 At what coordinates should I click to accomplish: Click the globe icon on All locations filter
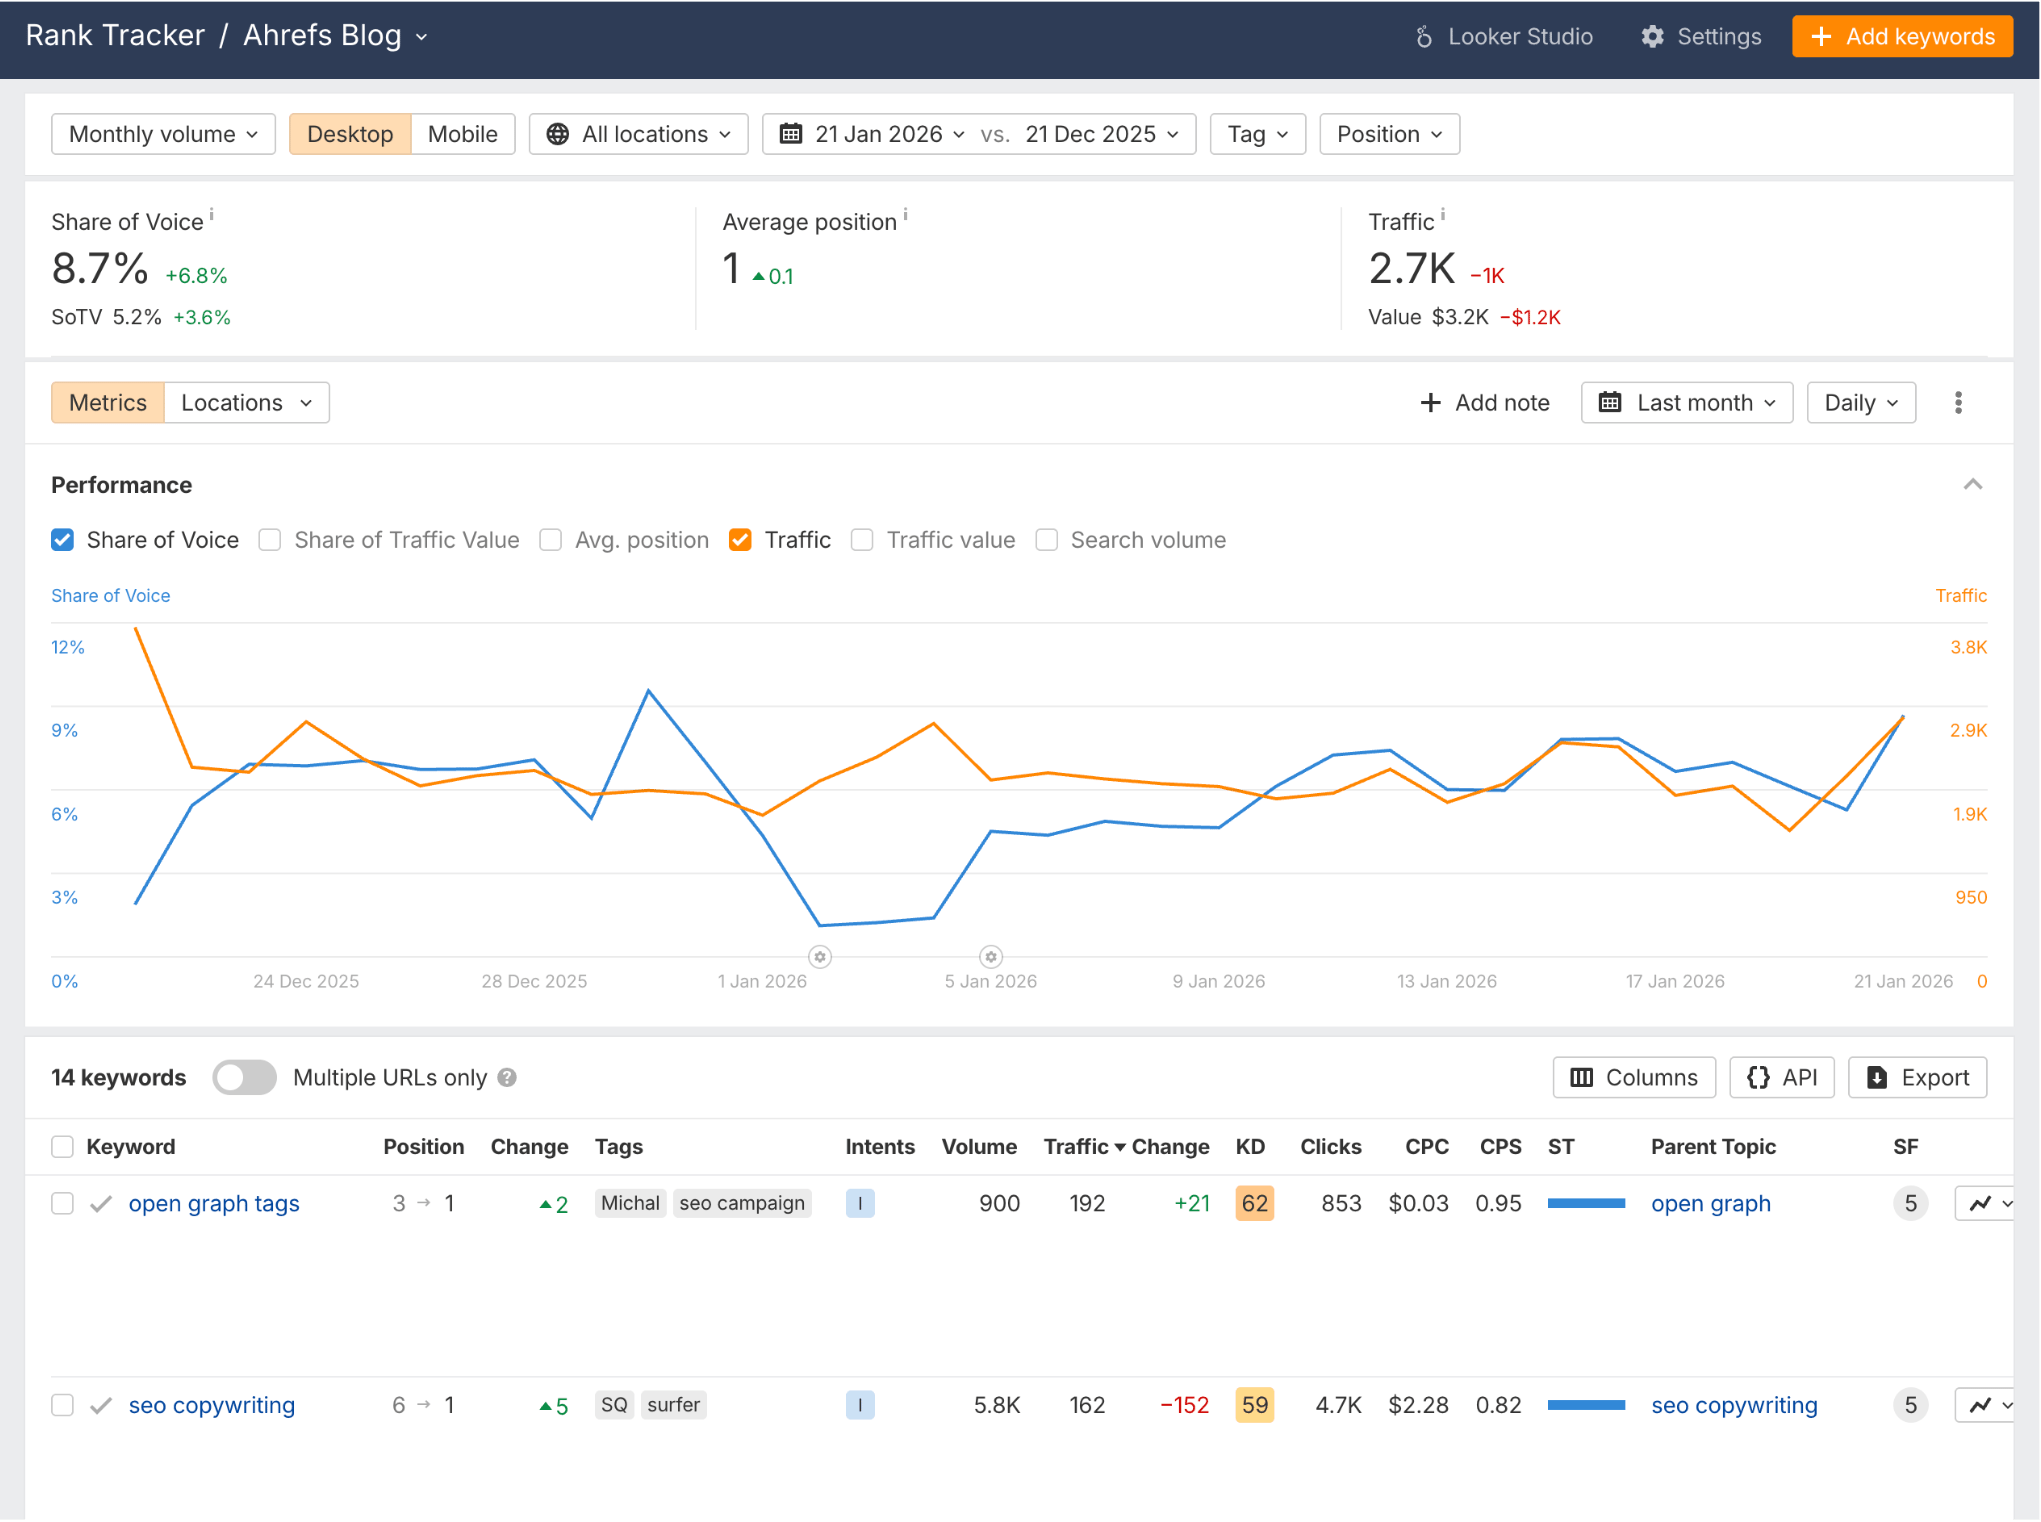[x=558, y=133]
